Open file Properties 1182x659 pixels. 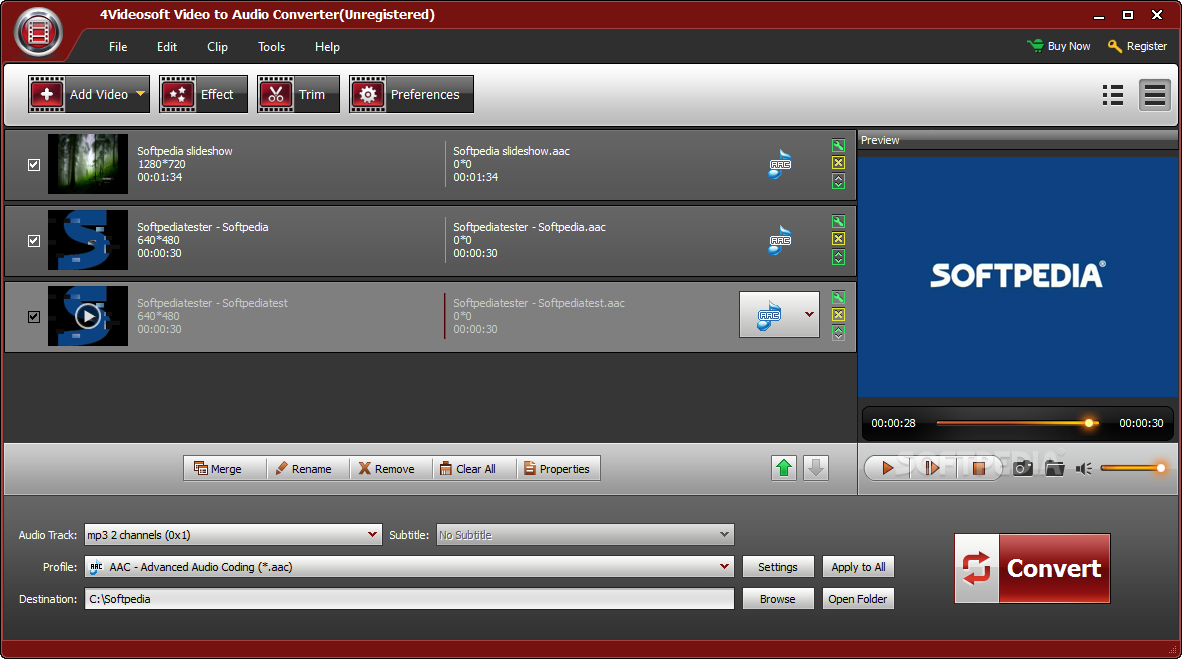pos(559,468)
